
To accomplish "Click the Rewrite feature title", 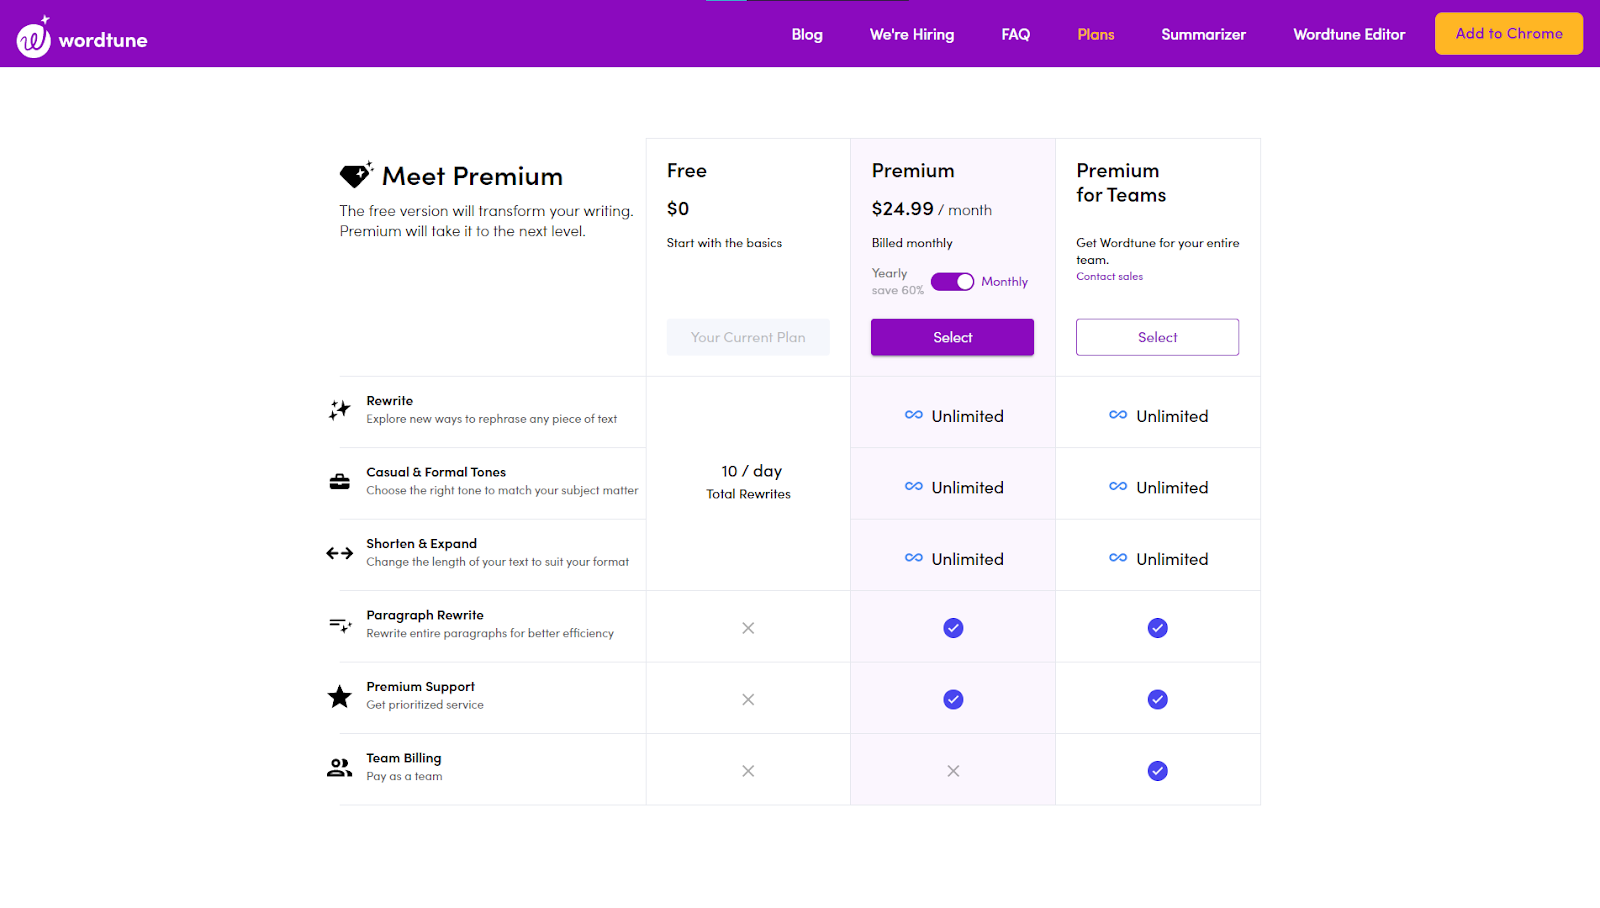I will (x=390, y=401).
